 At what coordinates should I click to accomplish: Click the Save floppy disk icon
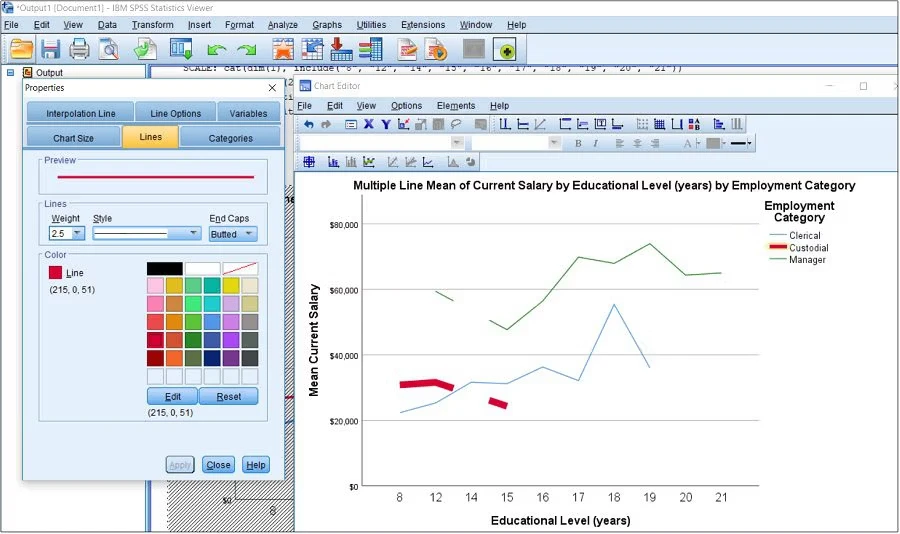coord(50,49)
